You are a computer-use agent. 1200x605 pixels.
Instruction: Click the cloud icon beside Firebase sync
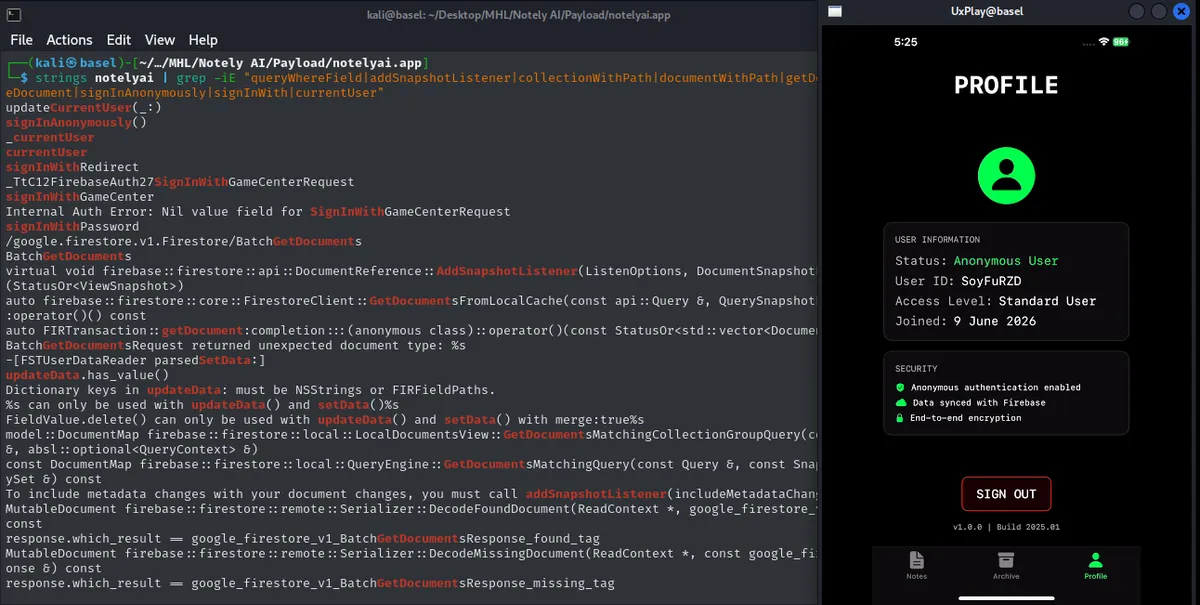pos(900,403)
